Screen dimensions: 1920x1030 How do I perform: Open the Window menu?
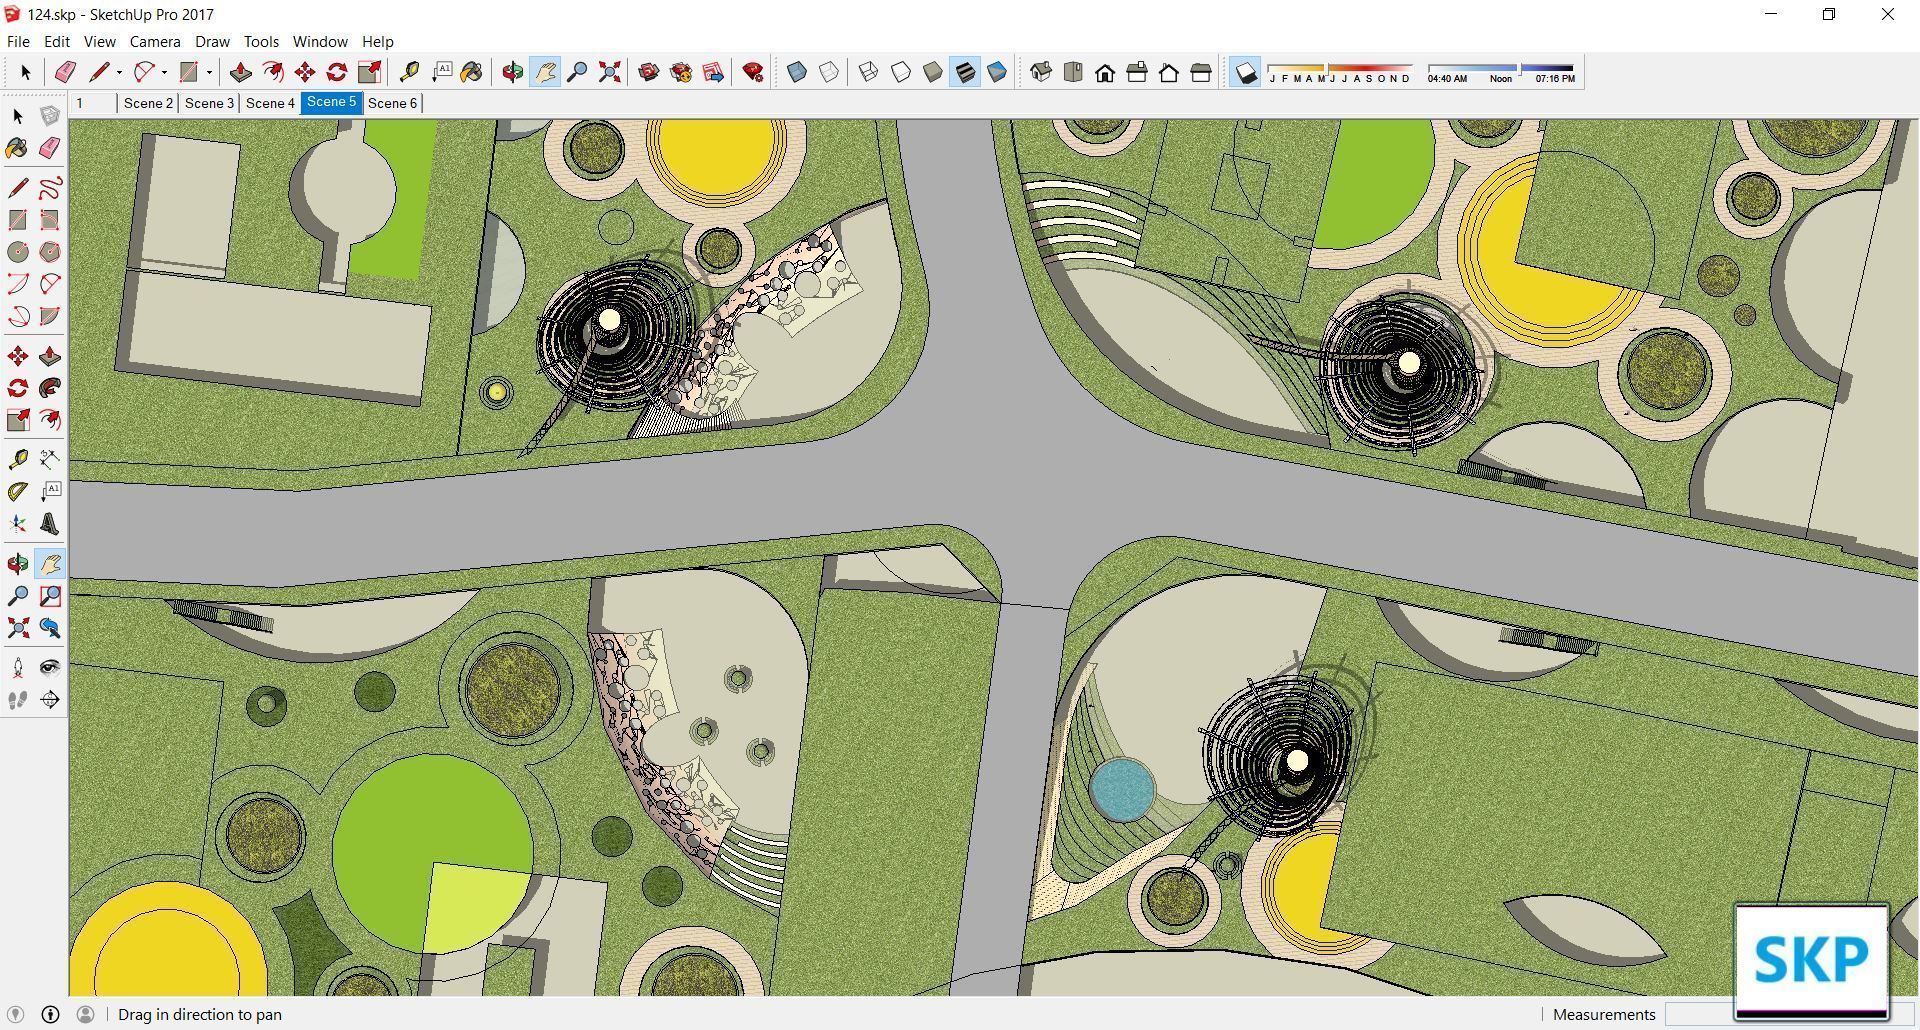click(x=320, y=42)
